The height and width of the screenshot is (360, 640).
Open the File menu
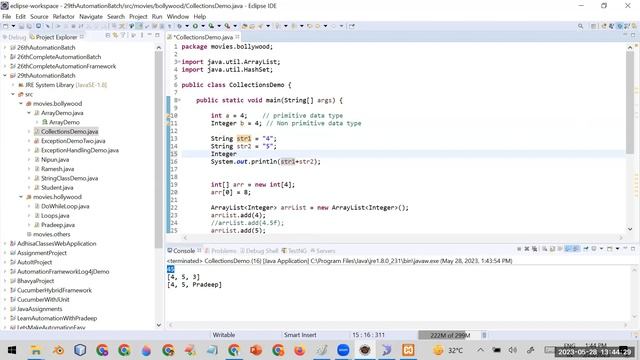coord(7,16)
